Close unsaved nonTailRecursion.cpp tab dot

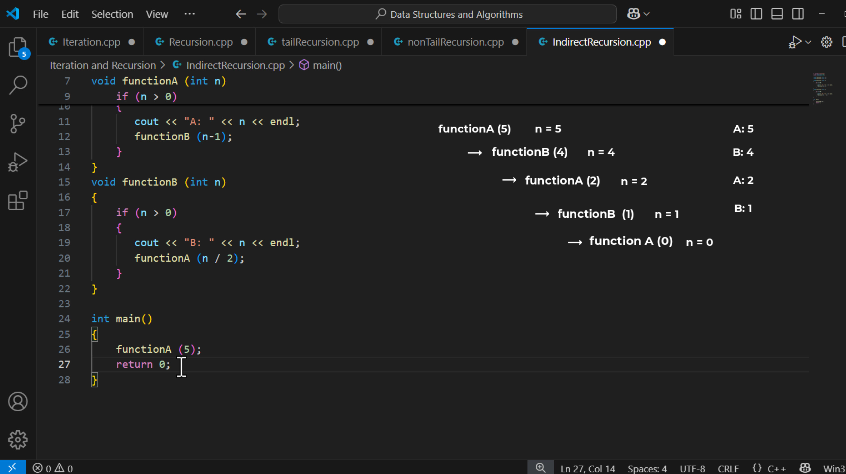pyautogui.click(x=515, y=42)
